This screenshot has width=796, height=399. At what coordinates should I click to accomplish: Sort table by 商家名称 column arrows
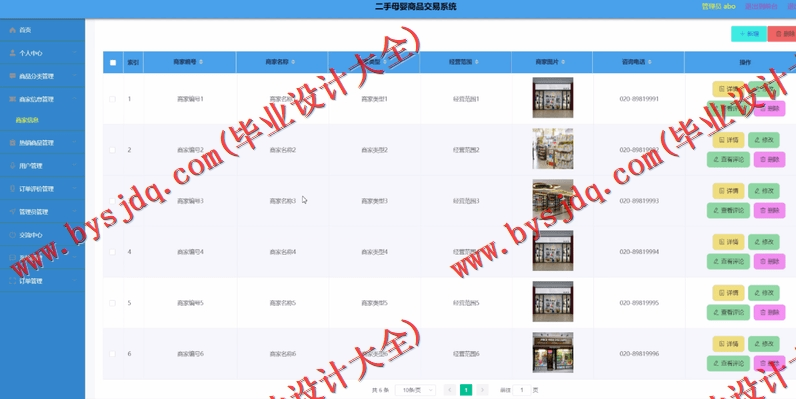pos(293,62)
